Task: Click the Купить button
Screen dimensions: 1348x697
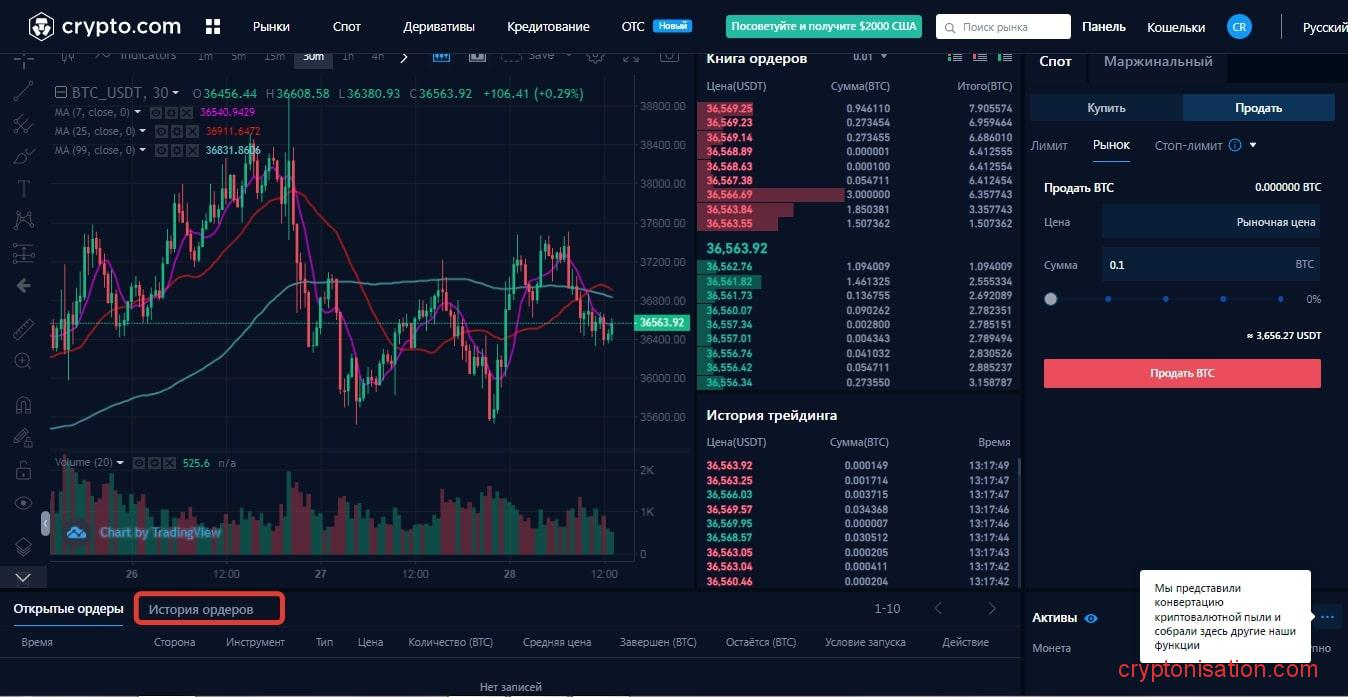Action: [x=1106, y=108]
